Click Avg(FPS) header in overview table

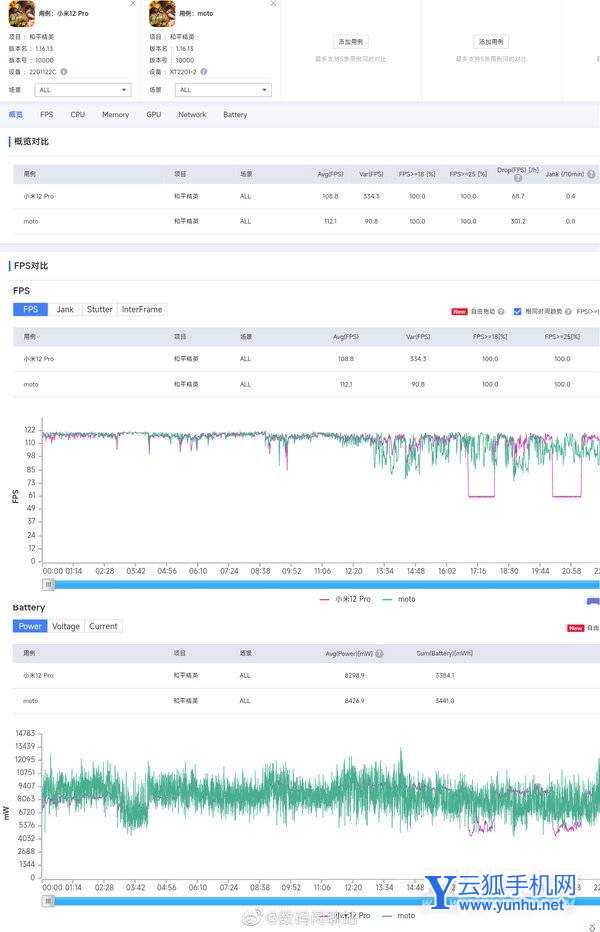click(x=330, y=174)
